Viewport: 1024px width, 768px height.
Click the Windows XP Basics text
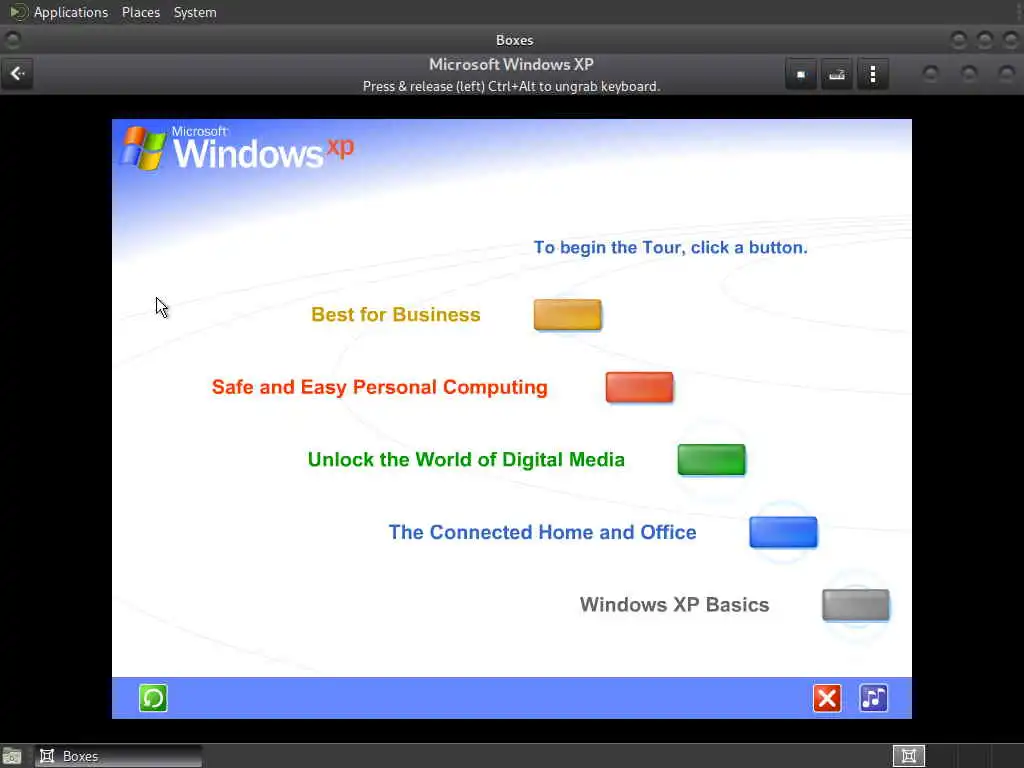[x=675, y=605]
